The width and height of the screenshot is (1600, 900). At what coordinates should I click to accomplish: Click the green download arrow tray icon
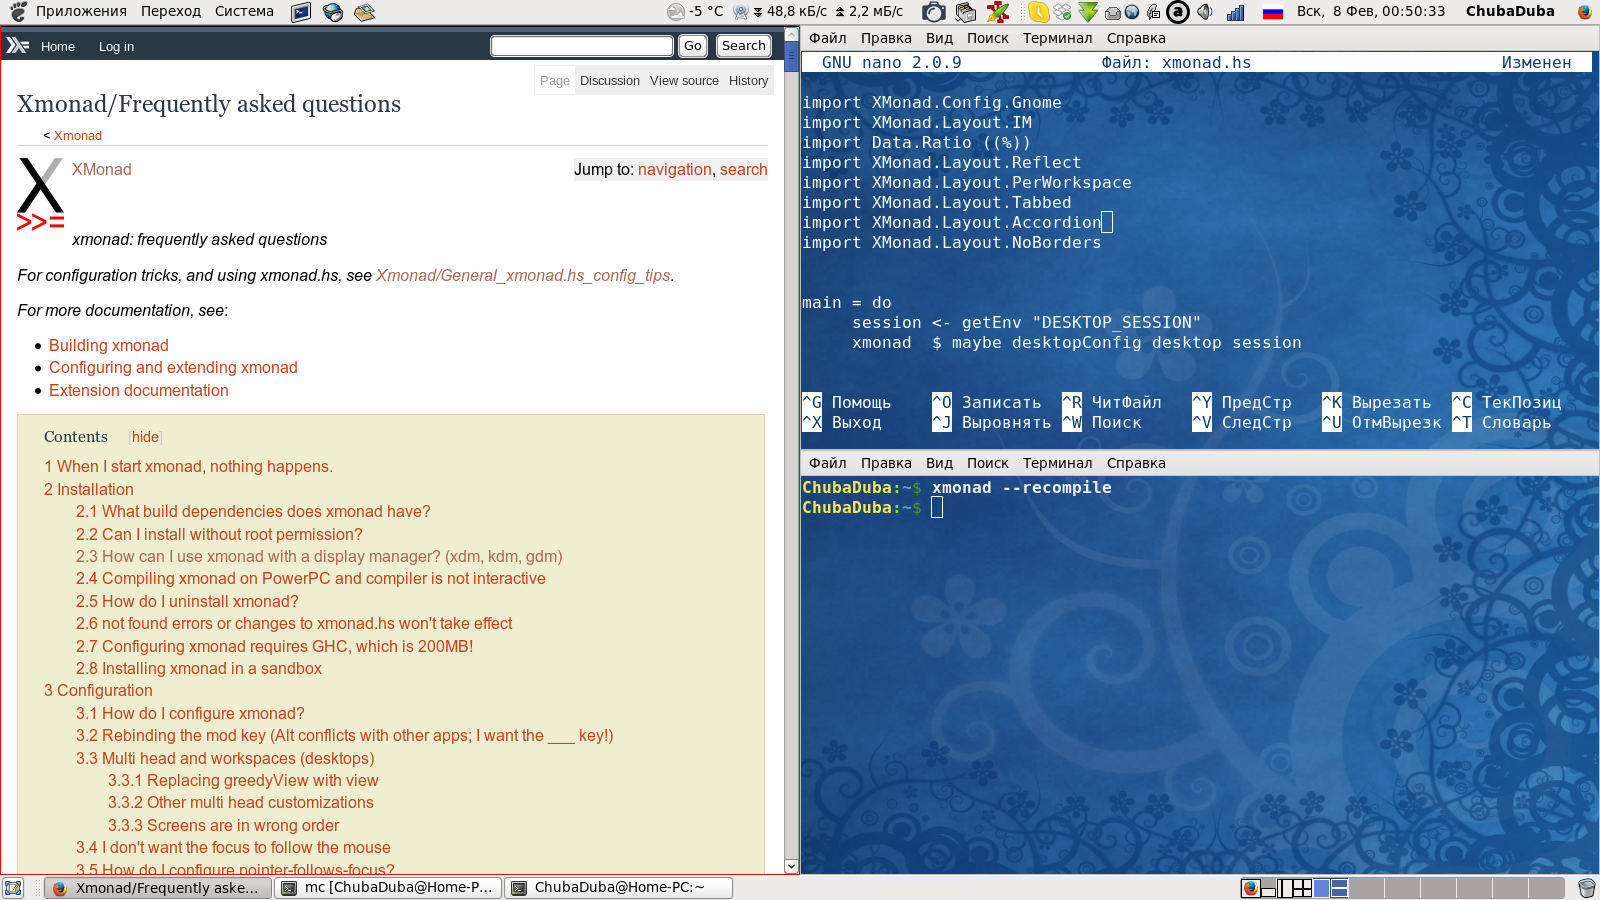pyautogui.click(x=1087, y=12)
